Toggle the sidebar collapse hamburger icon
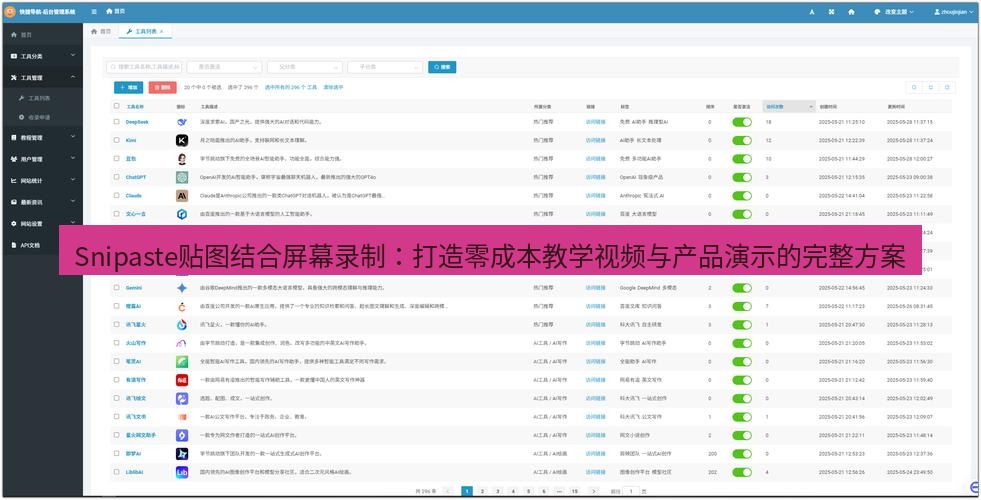The width and height of the screenshot is (981, 500). click(94, 11)
